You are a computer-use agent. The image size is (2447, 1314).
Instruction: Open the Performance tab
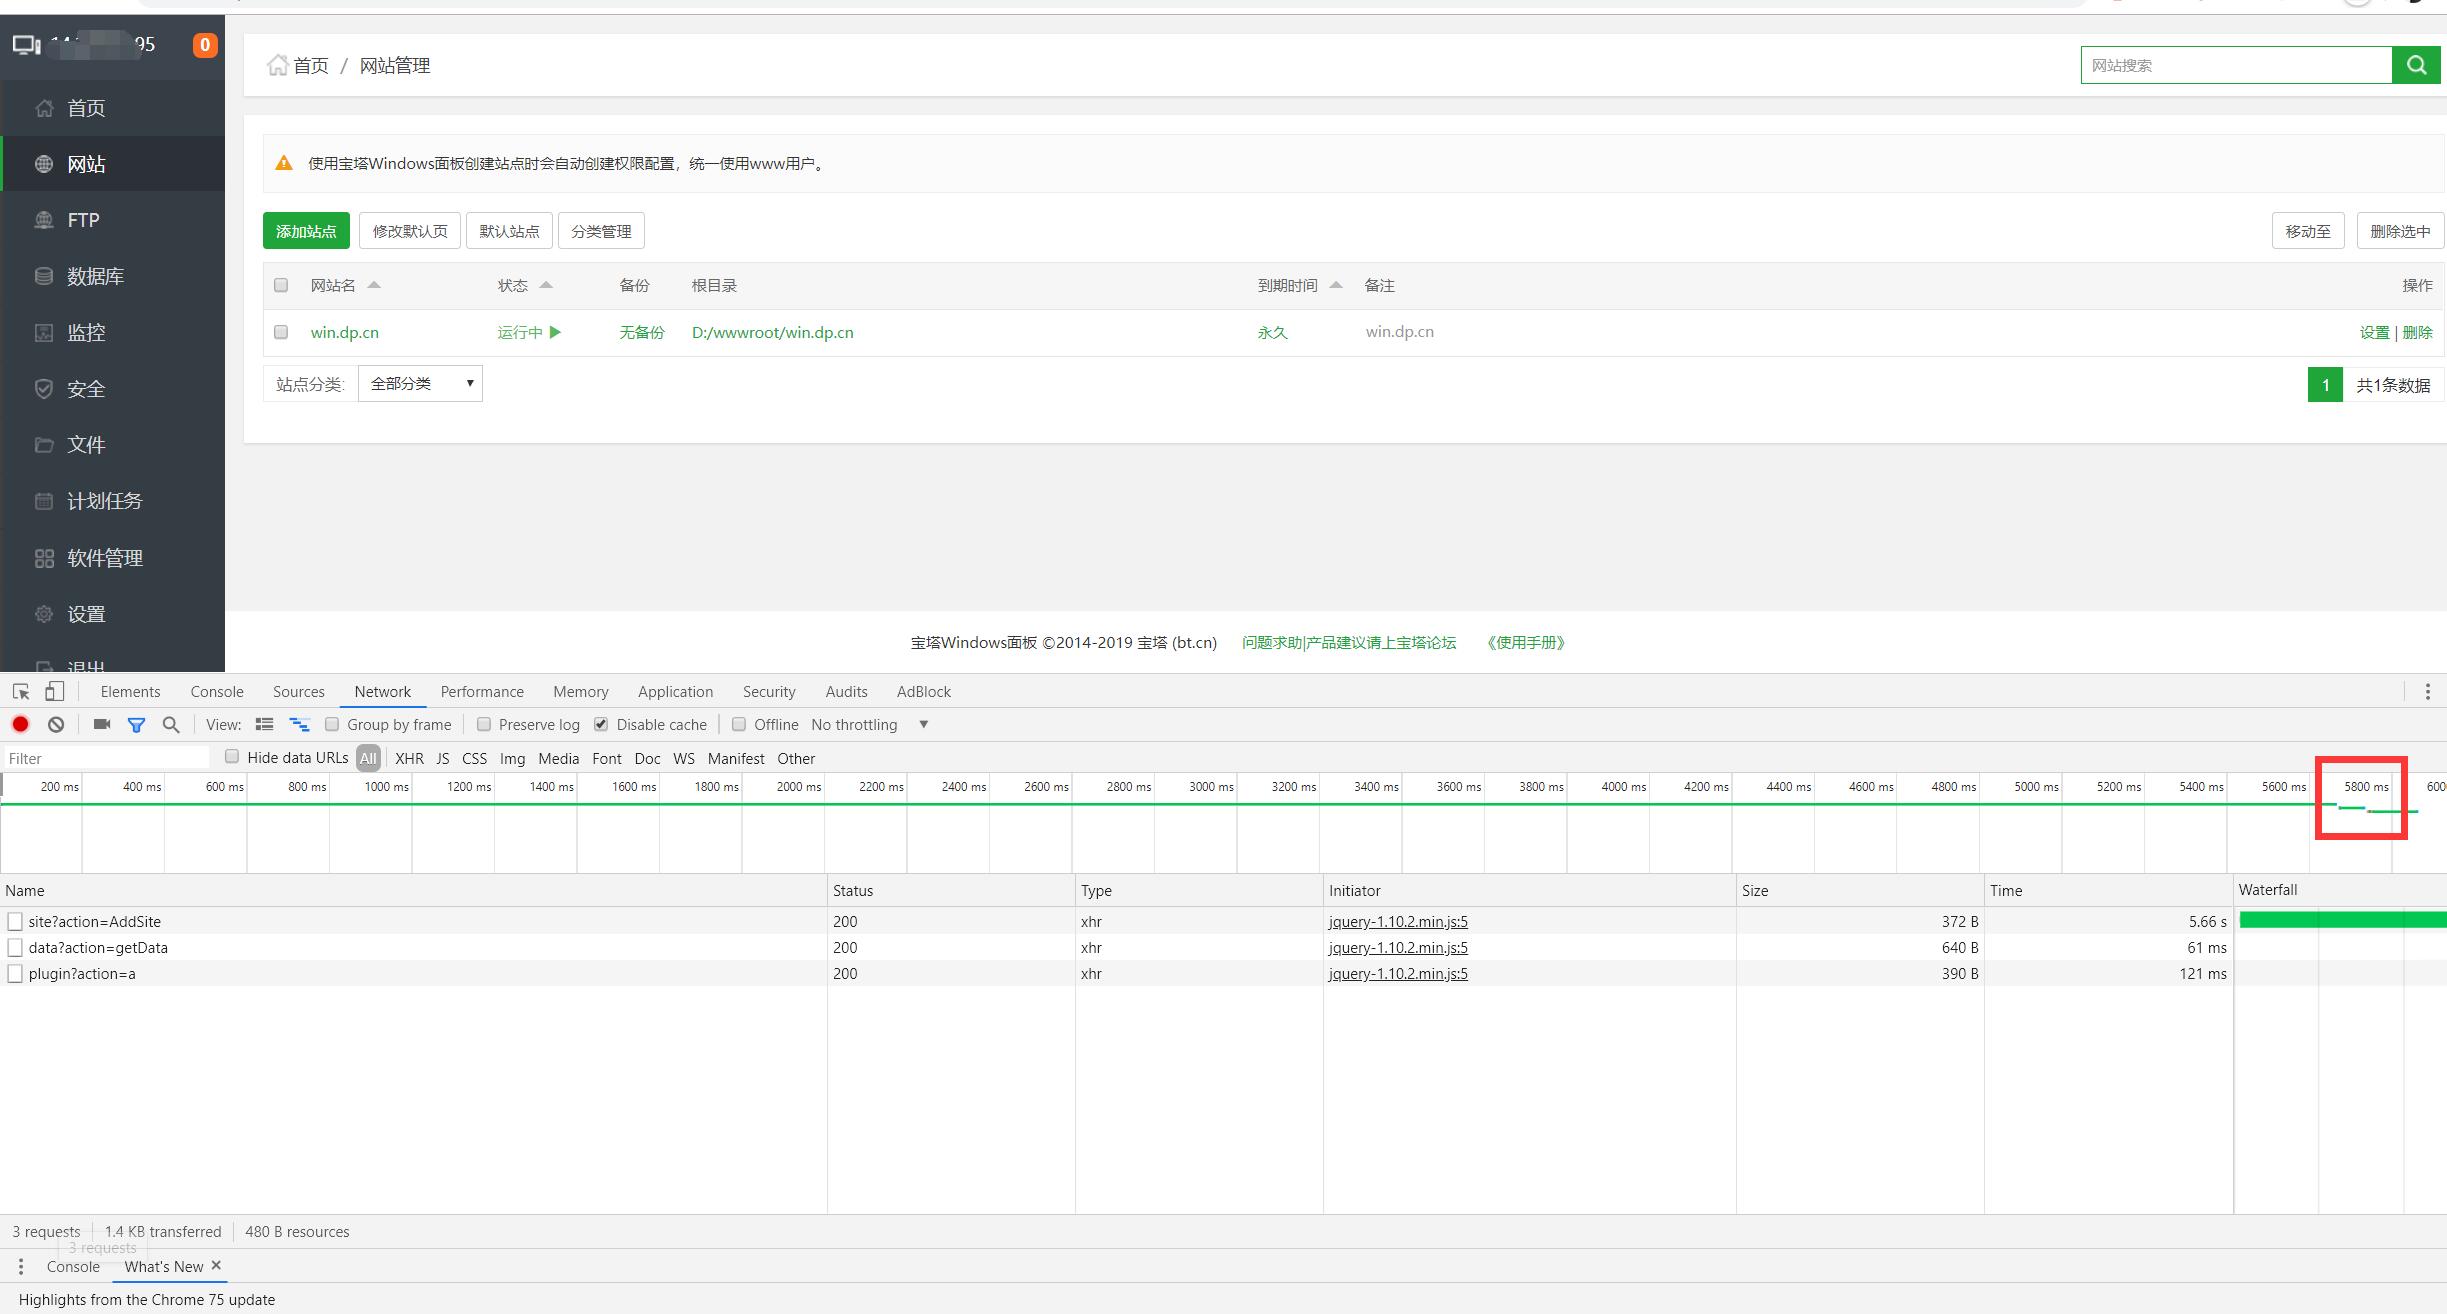coord(482,691)
